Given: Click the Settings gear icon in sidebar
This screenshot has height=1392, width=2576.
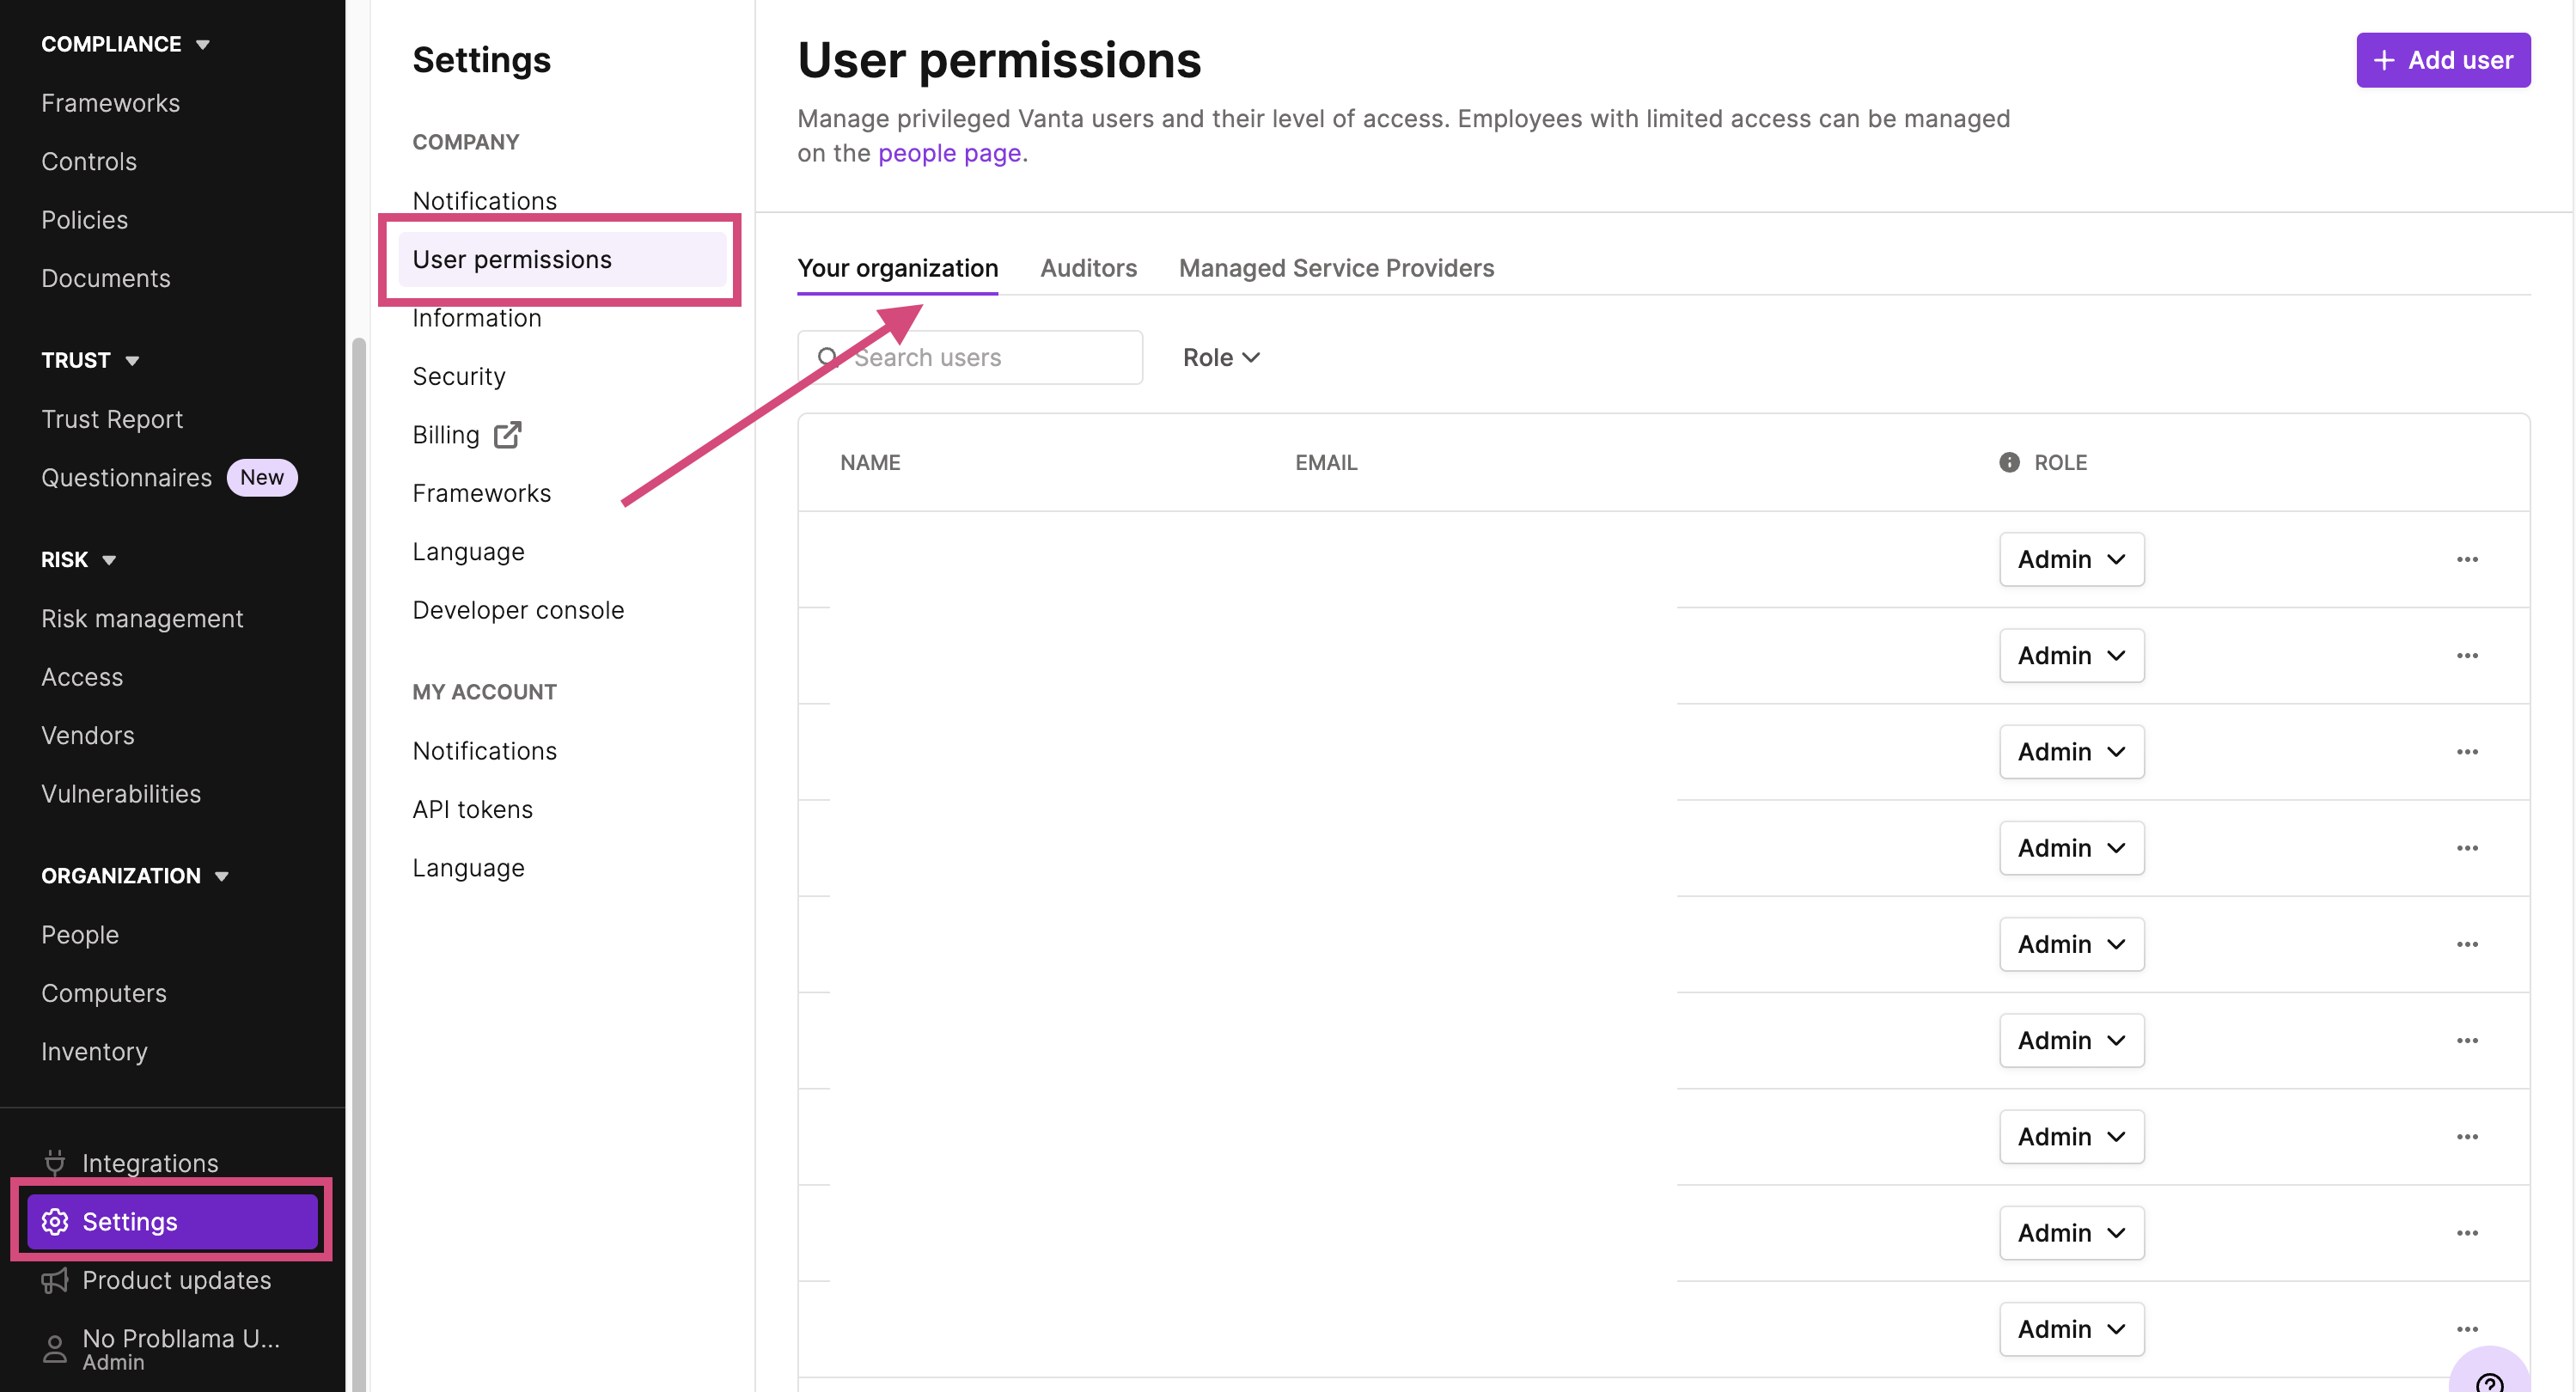Looking at the screenshot, I should [x=55, y=1221].
